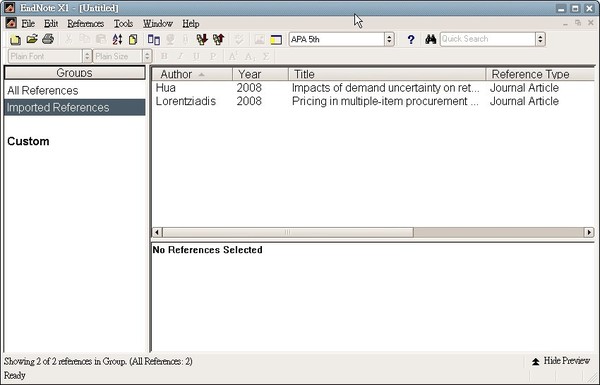Click the New Reference icon
Viewport: 600px width, 385px height.
click(x=133, y=39)
